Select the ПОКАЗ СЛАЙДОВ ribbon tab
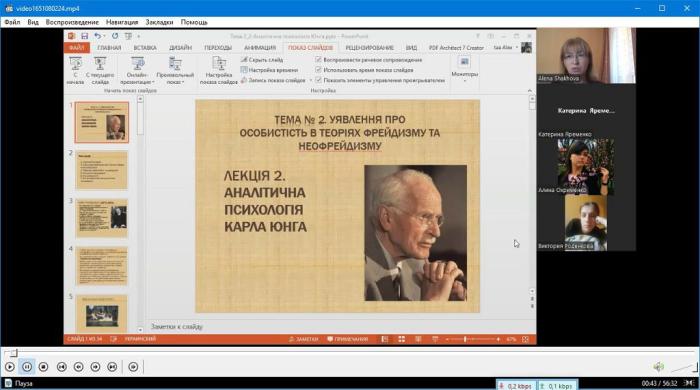This screenshot has width=700, height=390. (x=310, y=48)
